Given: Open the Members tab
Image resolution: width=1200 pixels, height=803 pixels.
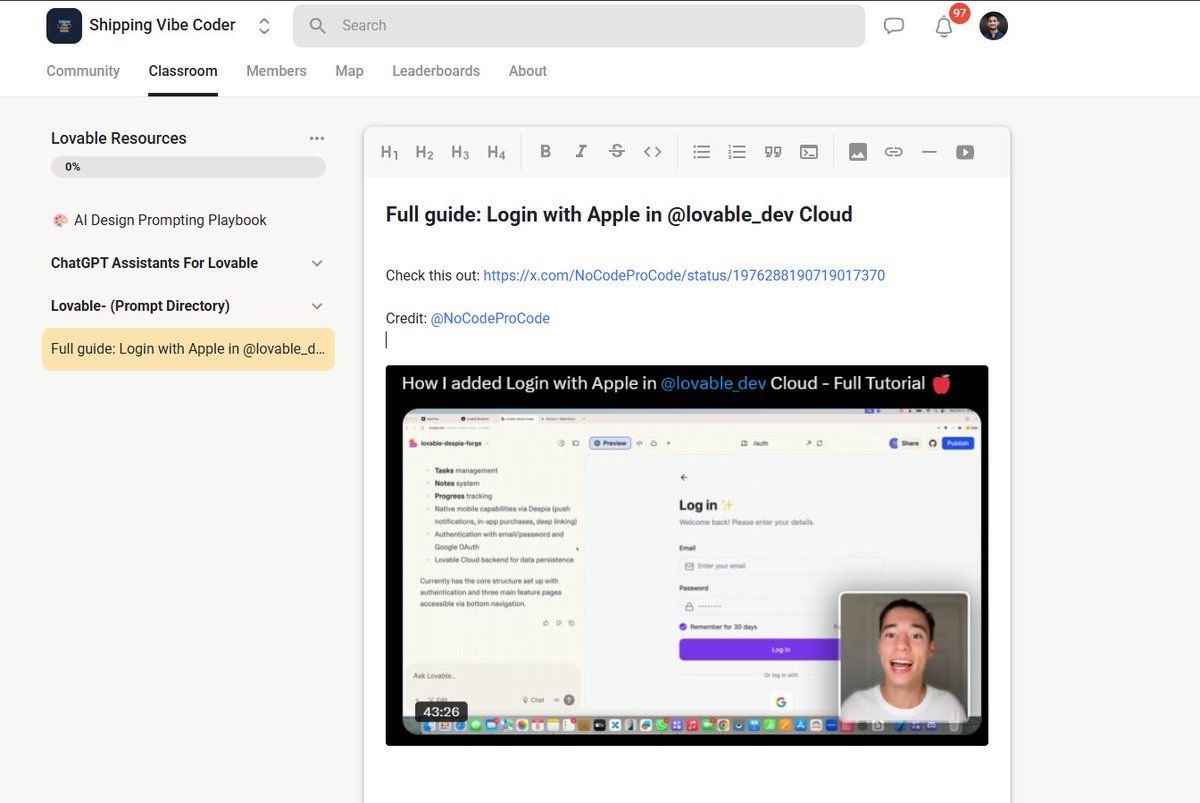Looking at the screenshot, I should tap(276, 71).
